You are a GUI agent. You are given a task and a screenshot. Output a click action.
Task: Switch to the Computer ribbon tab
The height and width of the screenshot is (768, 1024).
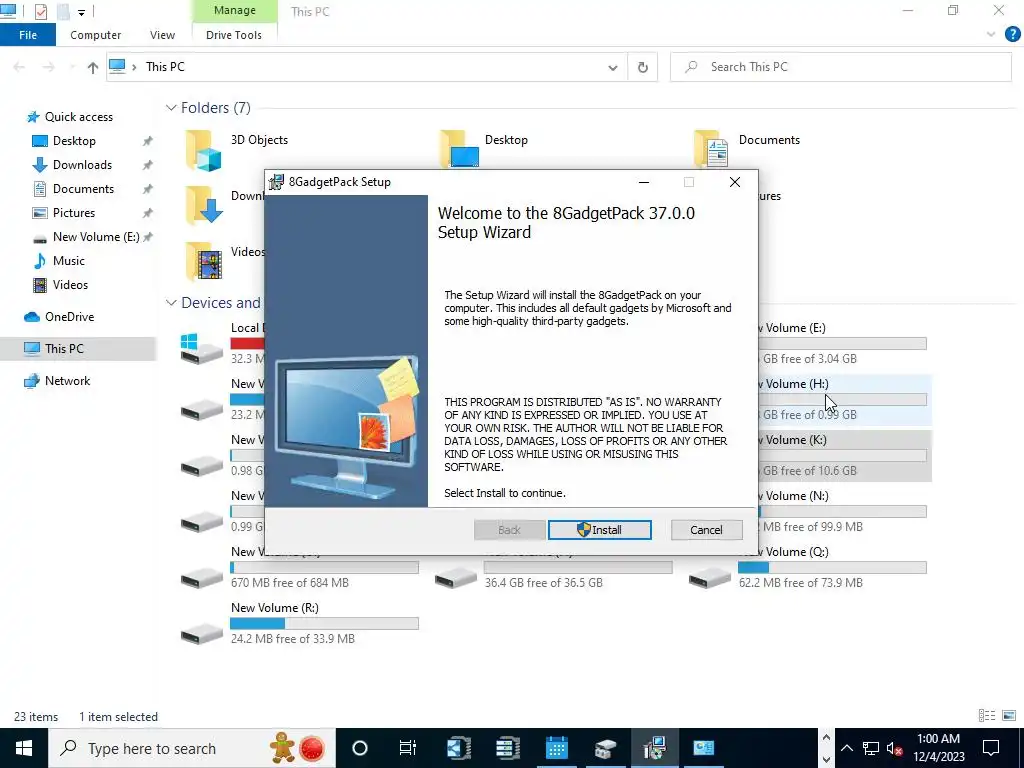pos(95,35)
